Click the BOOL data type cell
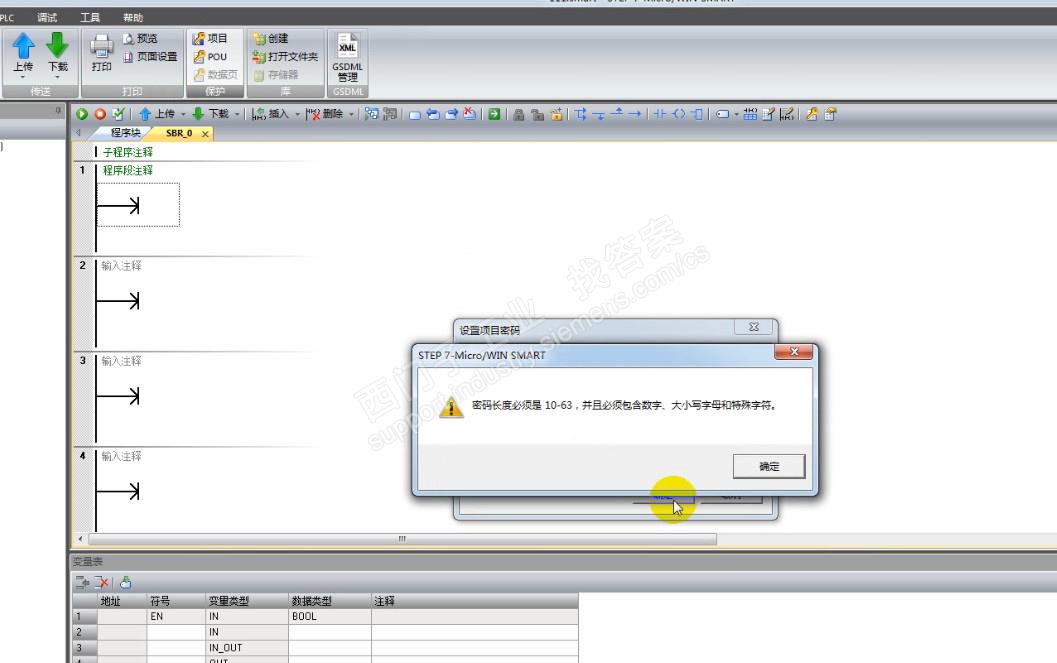Screen dimensions: 1057x663 coord(330,617)
